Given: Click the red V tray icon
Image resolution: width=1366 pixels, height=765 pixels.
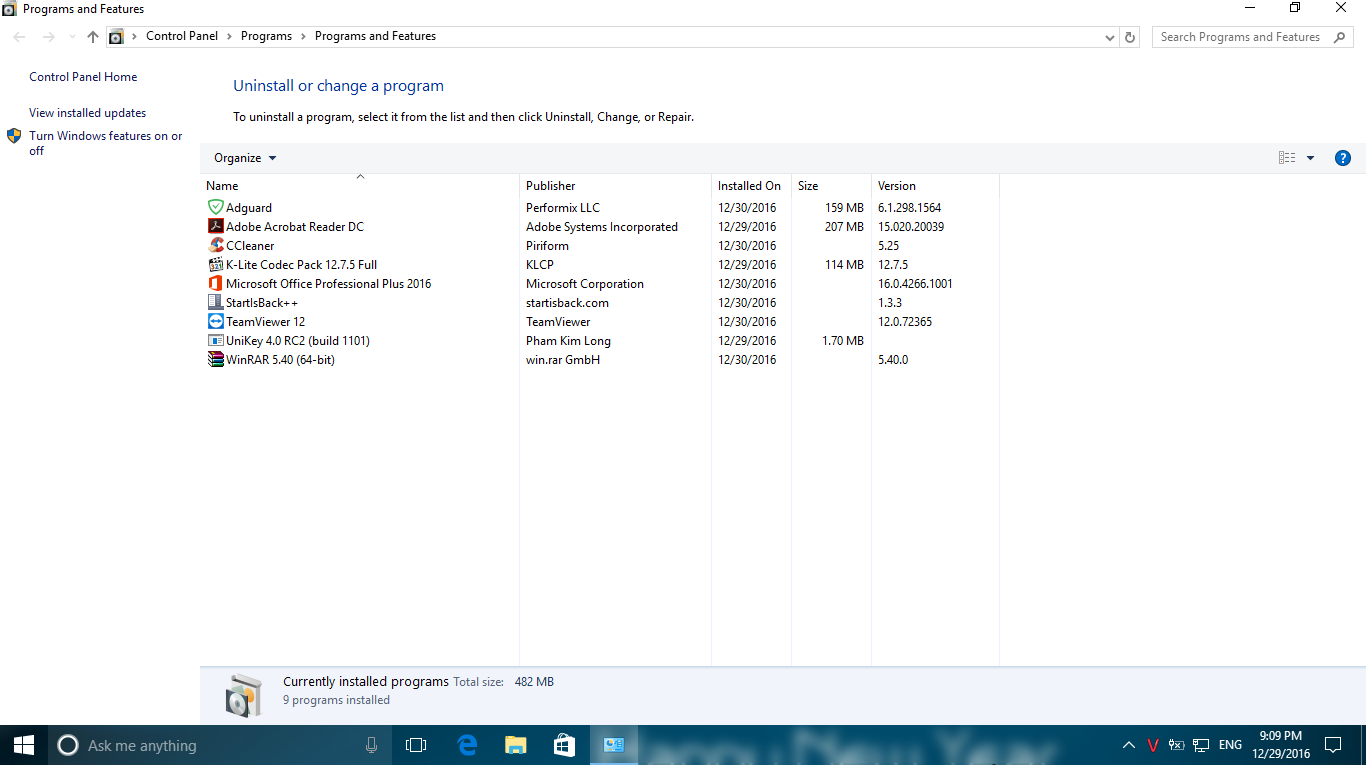Looking at the screenshot, I should pyautogui.click(x=1153, y=745).
